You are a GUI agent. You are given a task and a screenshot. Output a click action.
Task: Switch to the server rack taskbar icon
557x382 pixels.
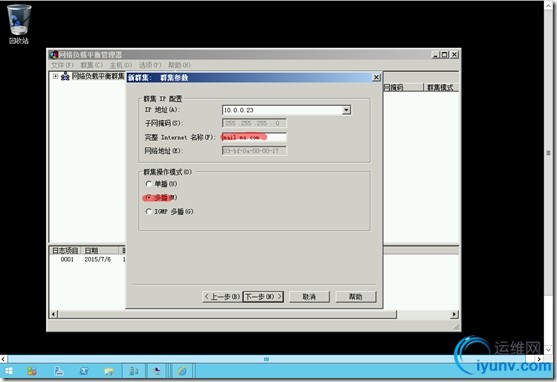click(134, 371)
